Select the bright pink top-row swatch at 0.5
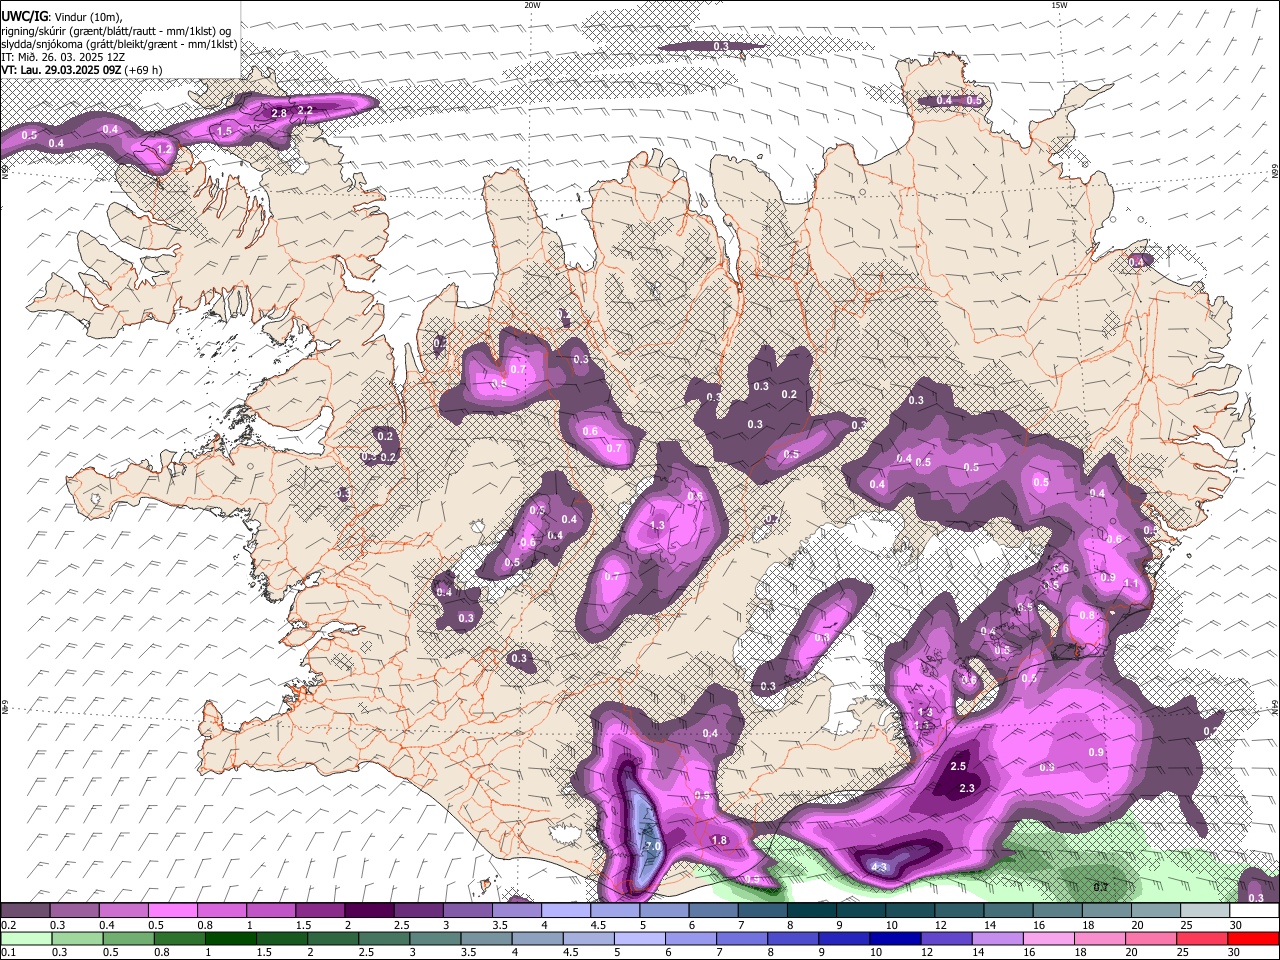Screen dimensions: 1280x960 [172, 910]
